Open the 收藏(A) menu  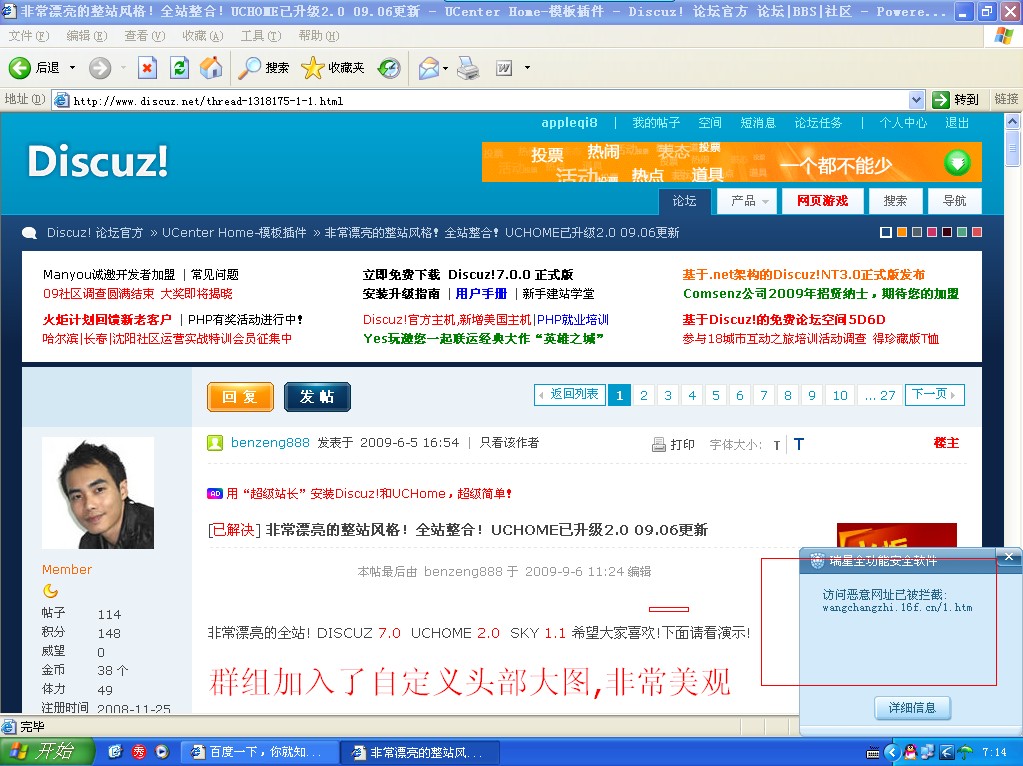point(203,36)
